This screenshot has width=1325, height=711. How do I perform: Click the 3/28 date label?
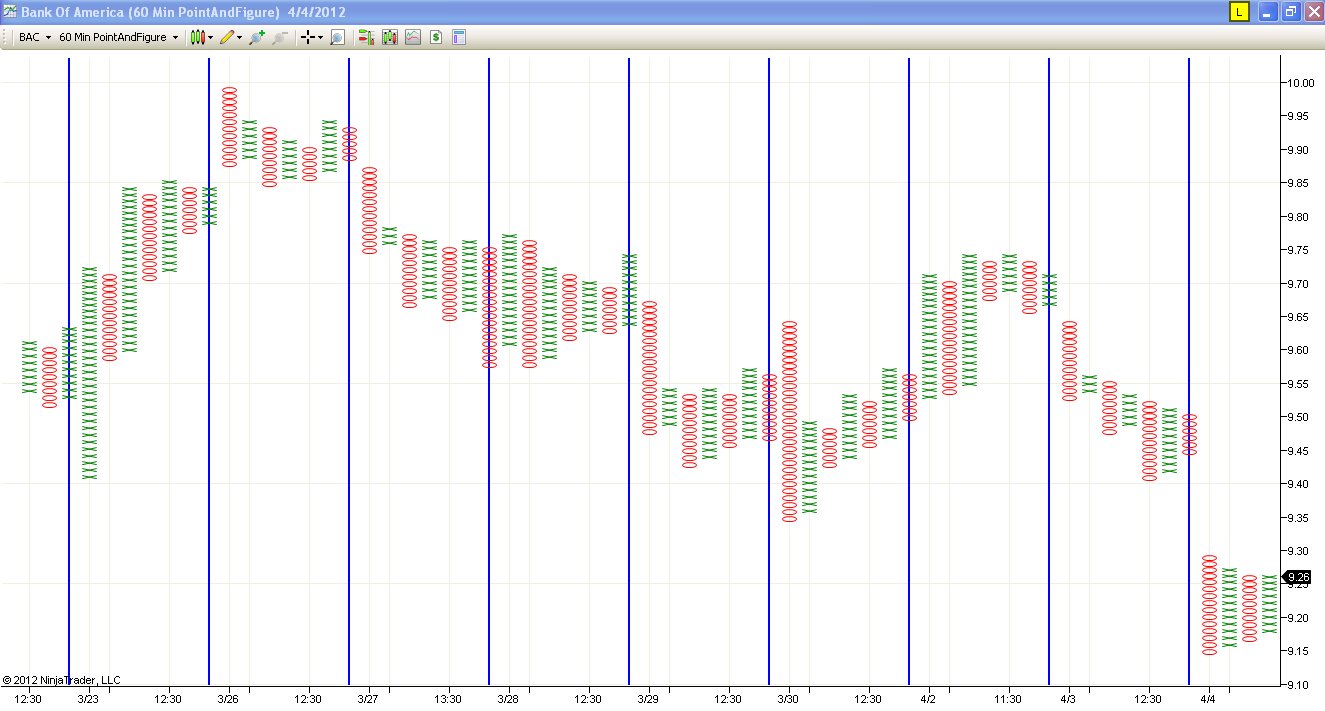[508, 699]
